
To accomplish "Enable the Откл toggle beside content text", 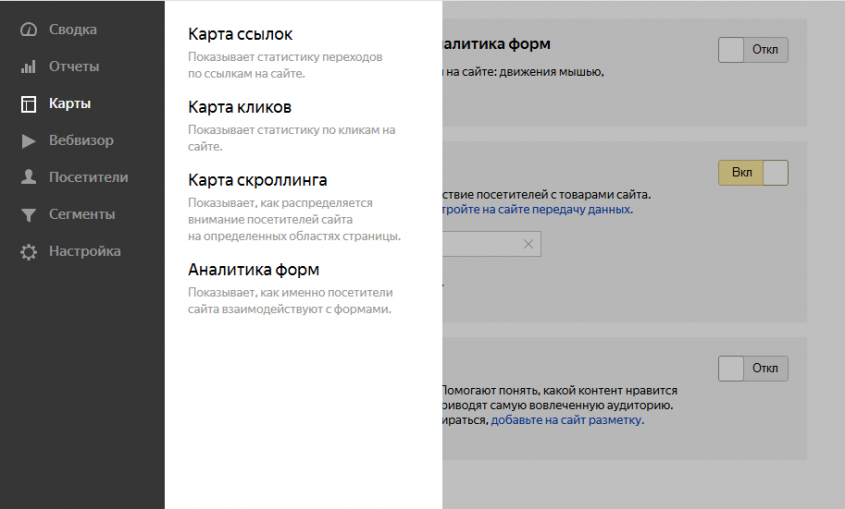I will click(x=753, y=368).
